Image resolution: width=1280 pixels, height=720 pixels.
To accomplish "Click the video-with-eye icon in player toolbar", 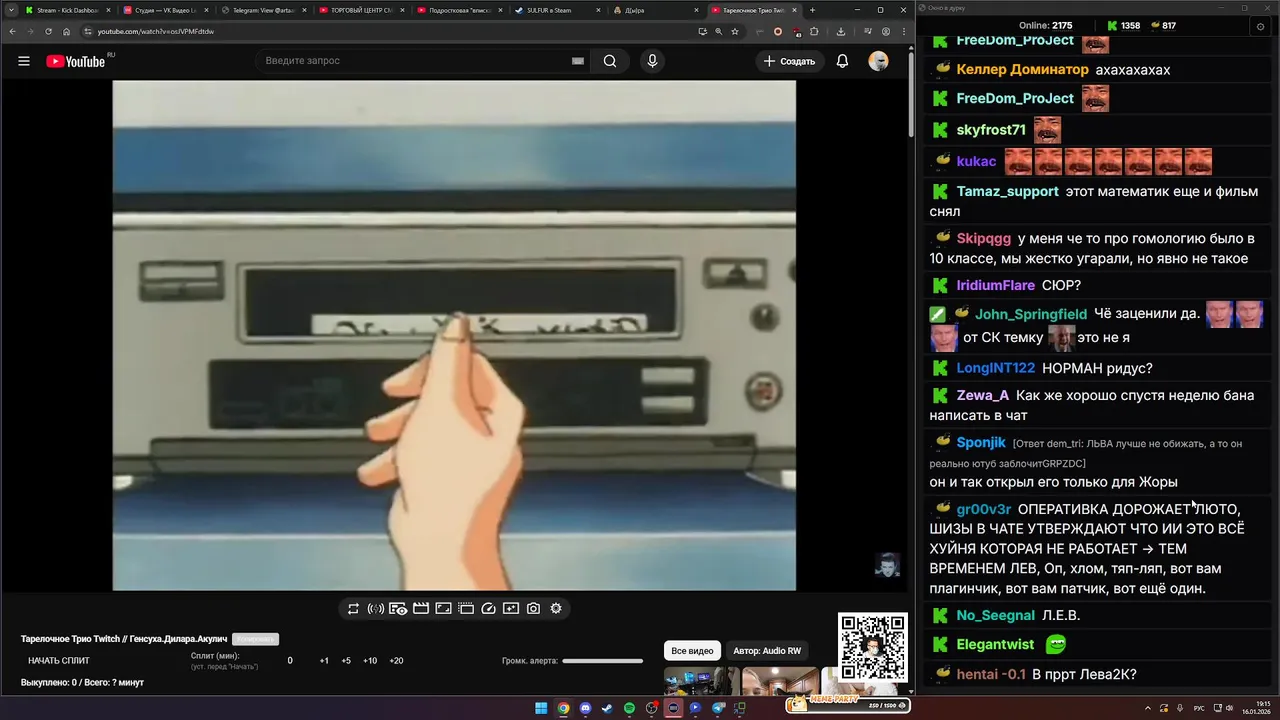I will point(398,608).
